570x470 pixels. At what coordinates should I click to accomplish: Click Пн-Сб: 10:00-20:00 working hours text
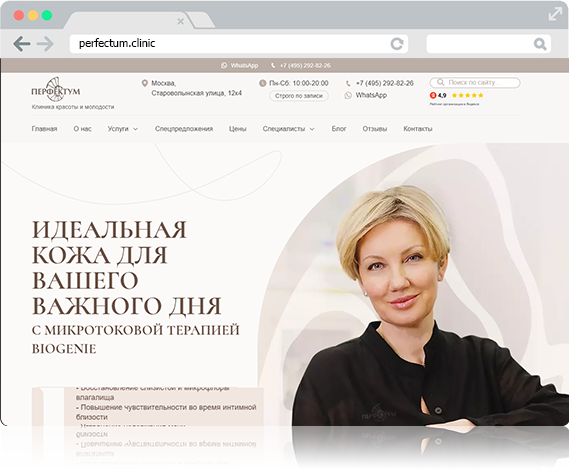coord(299,83)
